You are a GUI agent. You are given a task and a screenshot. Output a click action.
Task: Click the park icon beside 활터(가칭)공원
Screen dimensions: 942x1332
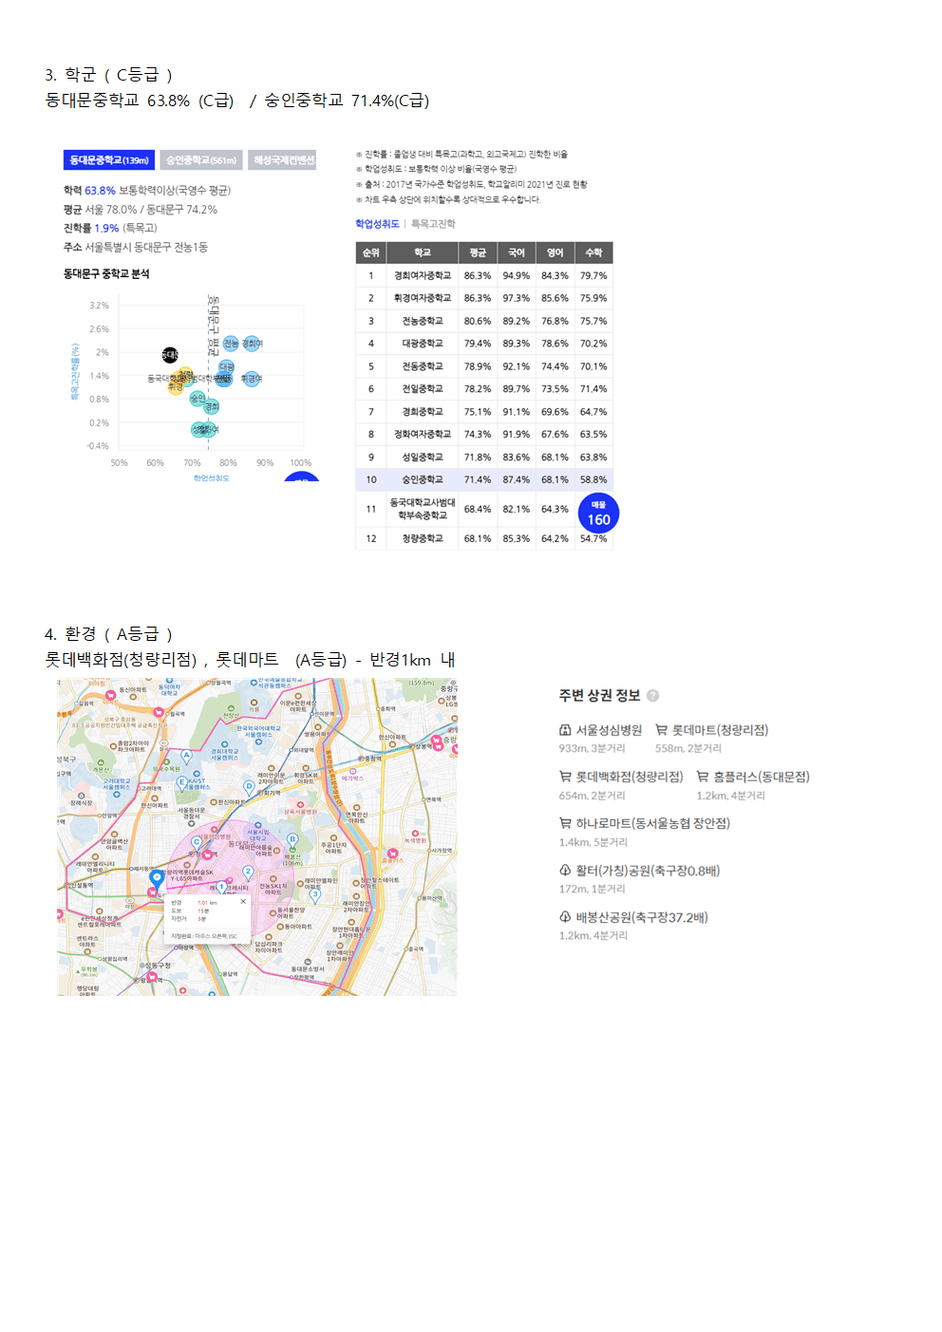click(565, 870)
